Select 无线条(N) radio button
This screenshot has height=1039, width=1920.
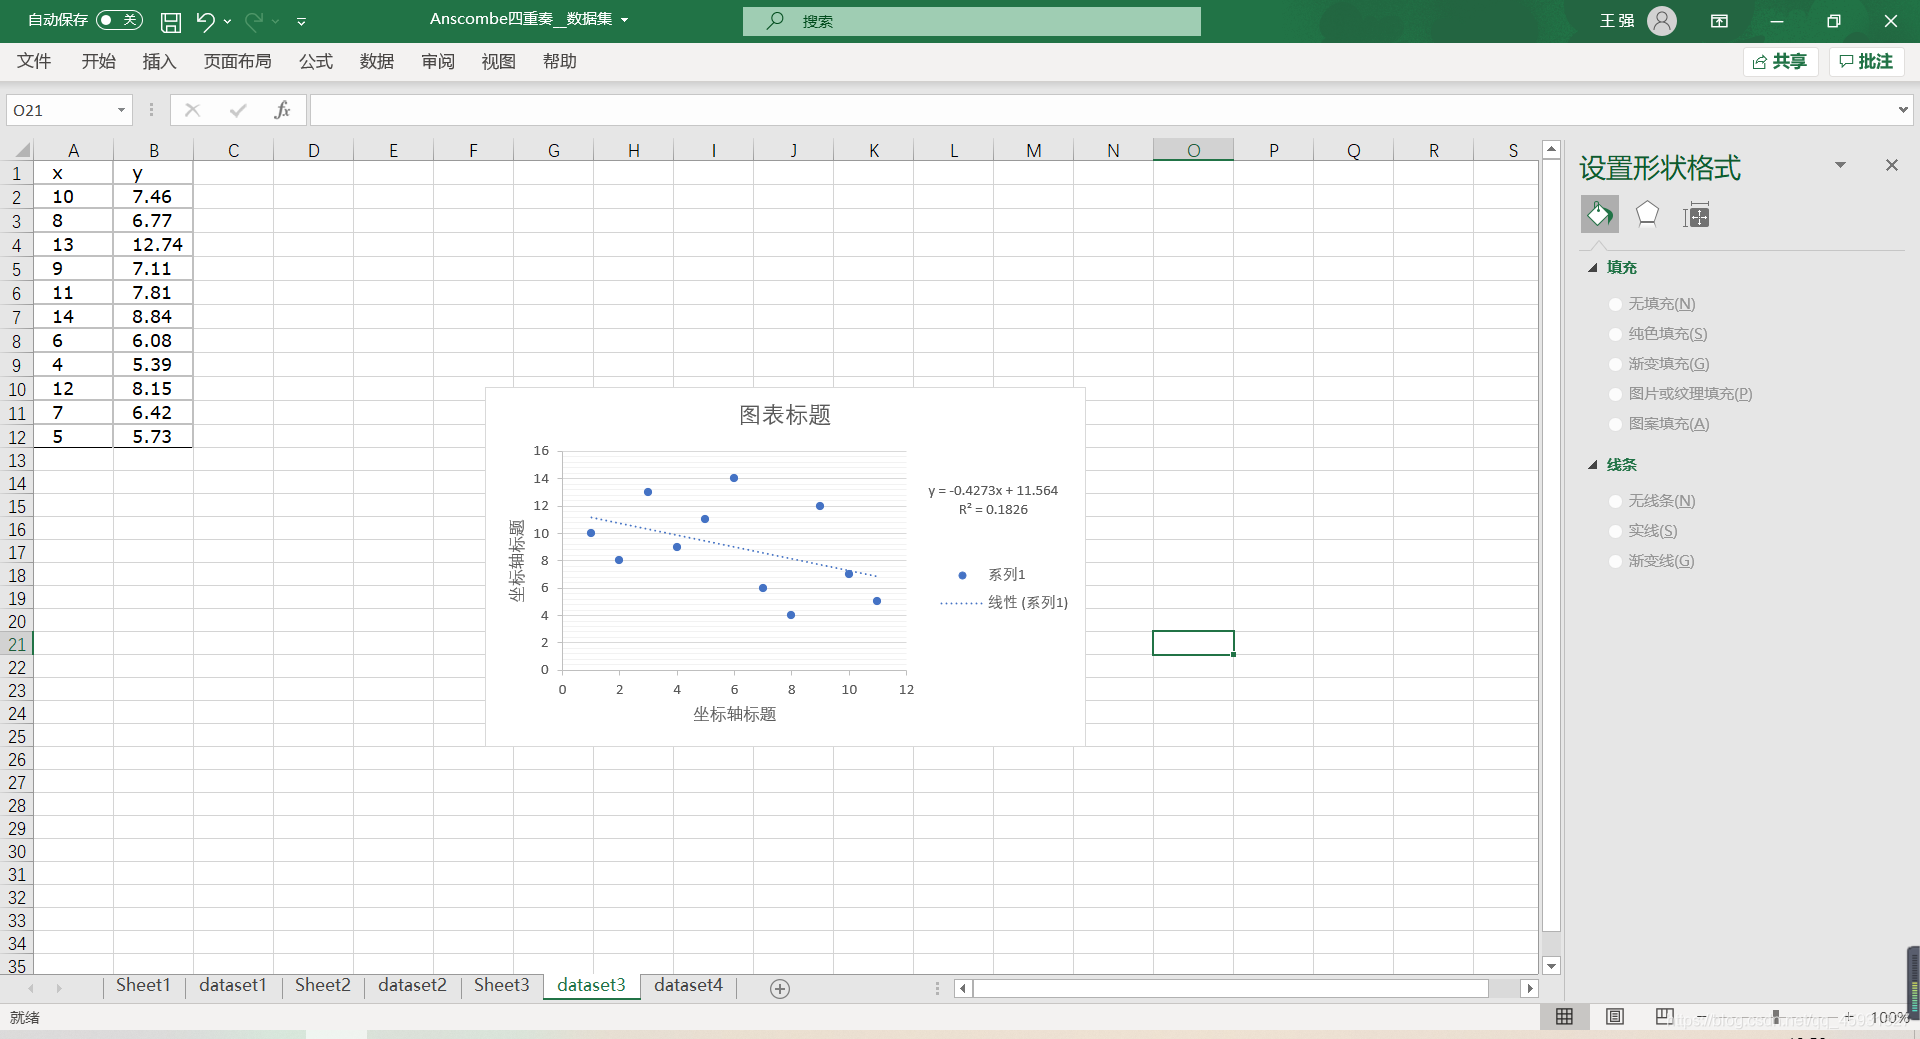pyautogui.click(x=1615, y=501)
